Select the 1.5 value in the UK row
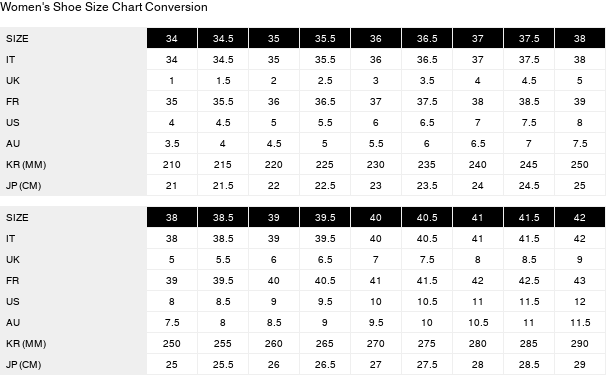 (x=223, y=80)
